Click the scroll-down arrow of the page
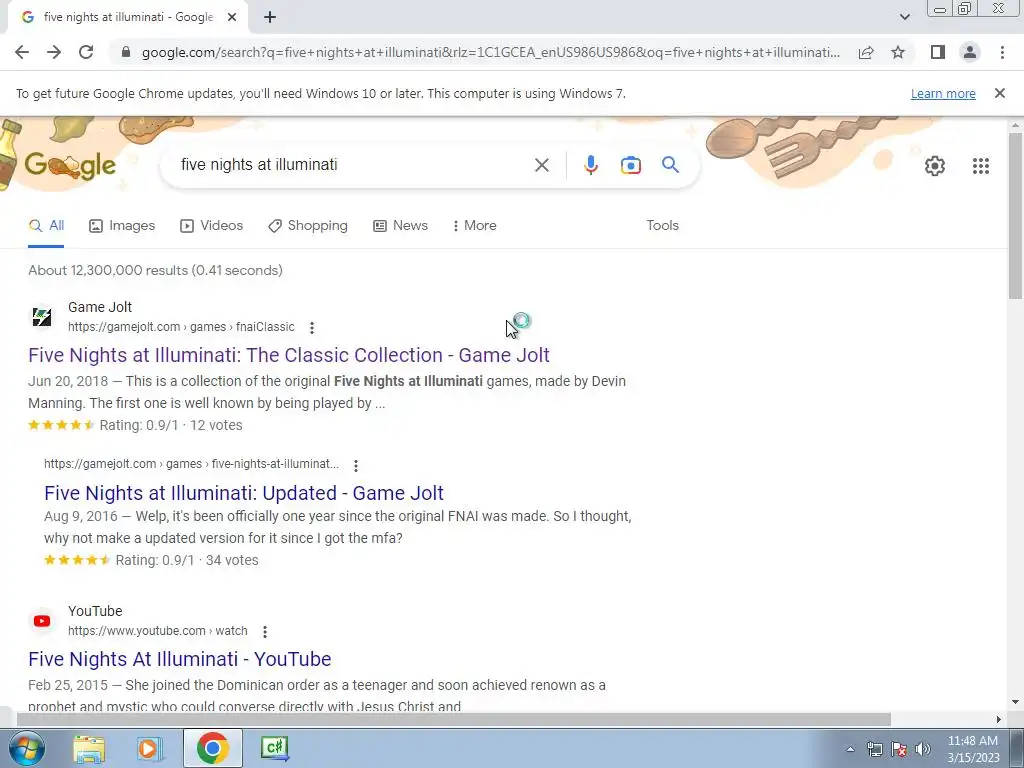Image resolution: width=1024 pixels, height=768 pixels. 1016,702
